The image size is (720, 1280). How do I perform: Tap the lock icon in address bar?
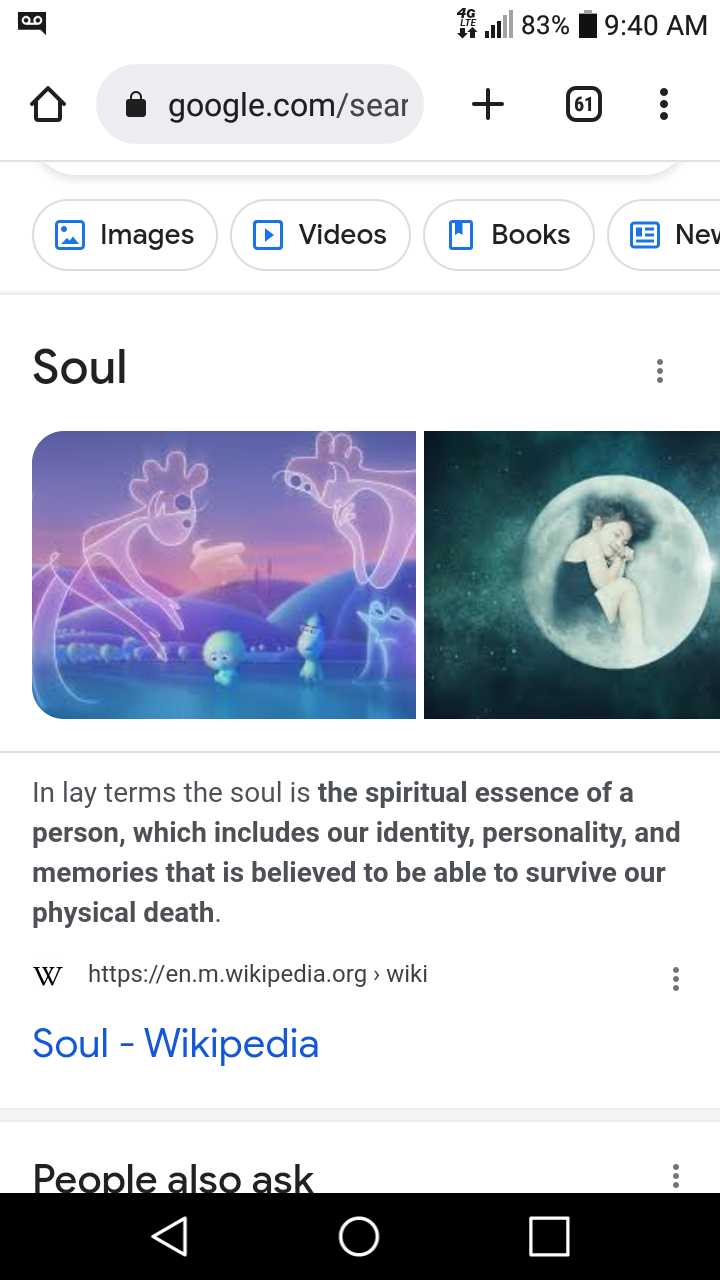(136, 105)
